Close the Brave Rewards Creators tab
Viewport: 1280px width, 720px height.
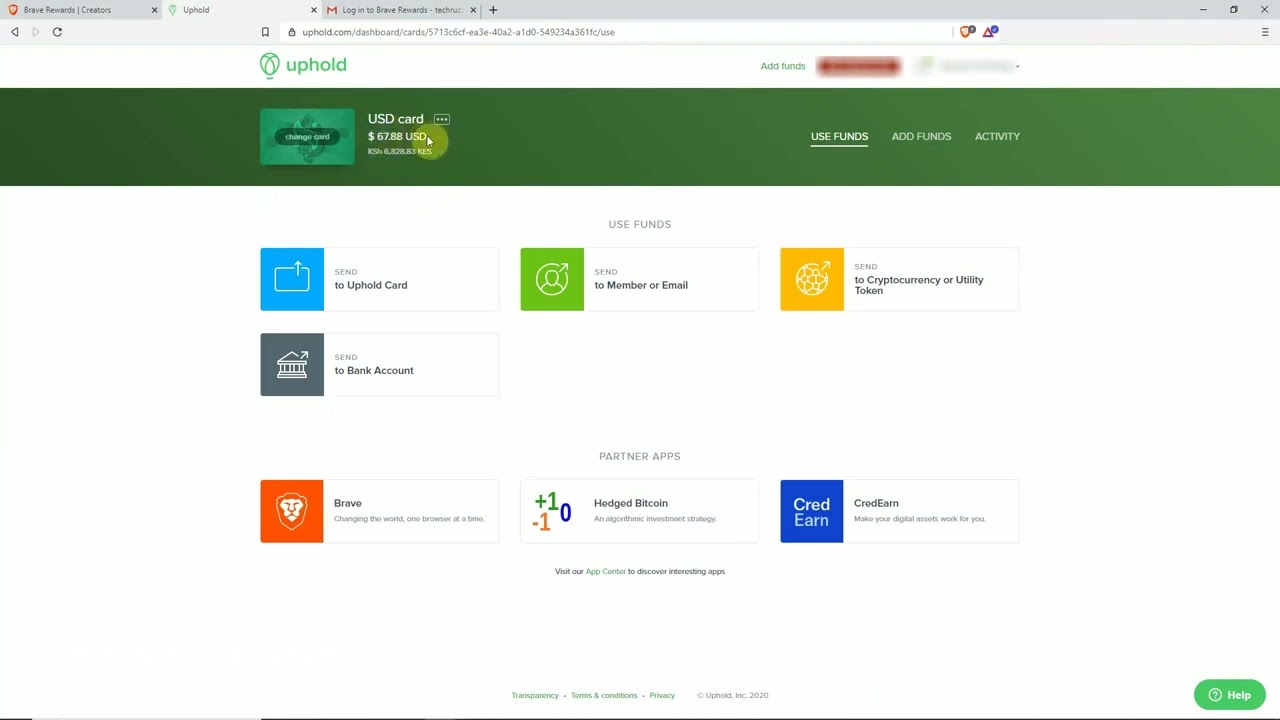pos(154,10)
